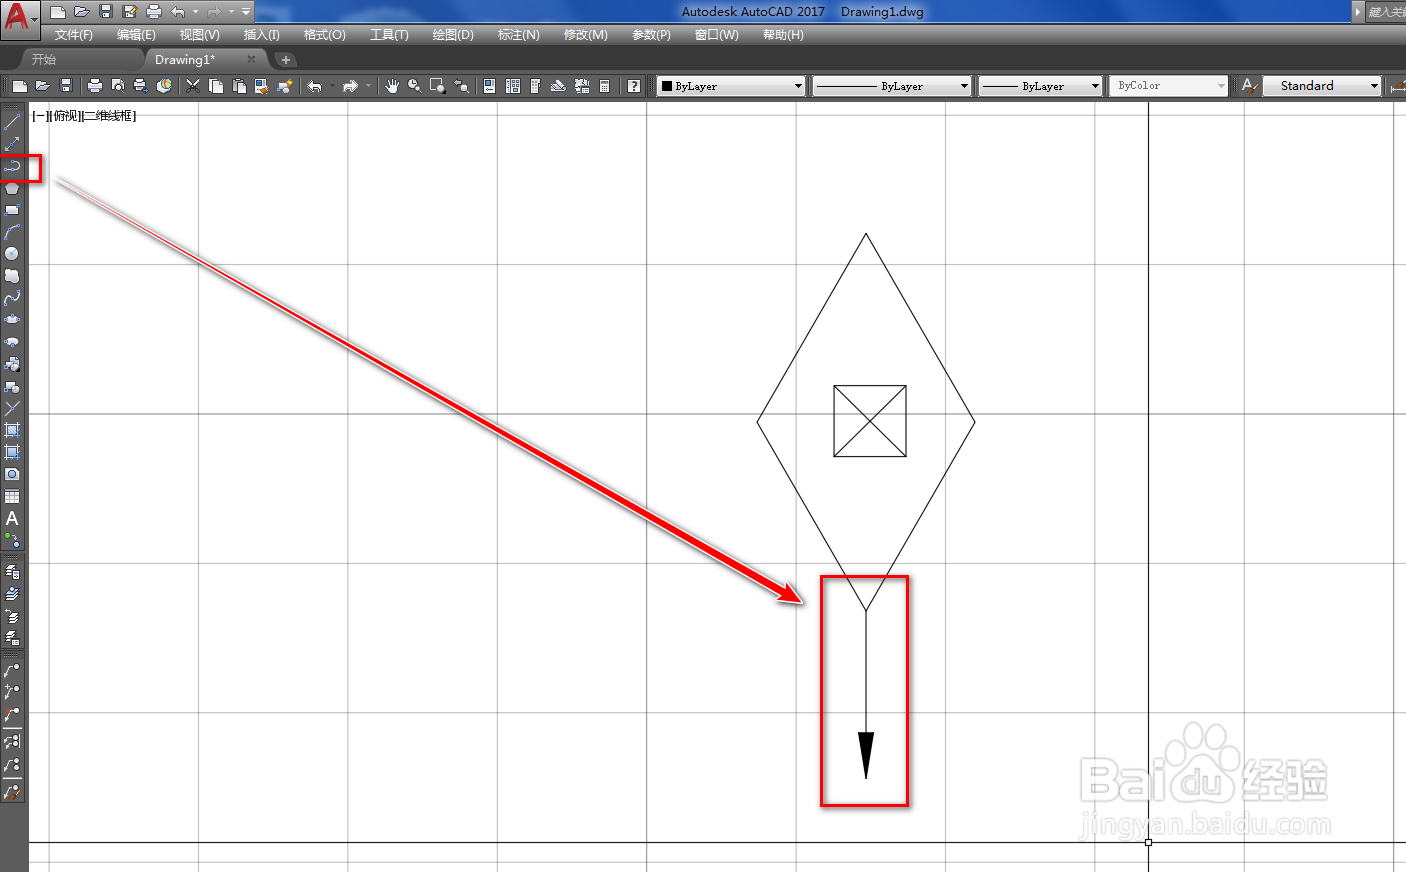Click the Zoom Window icon
This screenshot has width=1406, height=872.
click(x=437, y=86)
